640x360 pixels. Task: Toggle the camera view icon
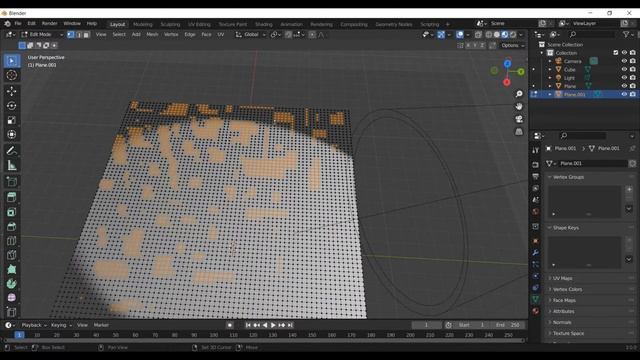coord(519,119)
